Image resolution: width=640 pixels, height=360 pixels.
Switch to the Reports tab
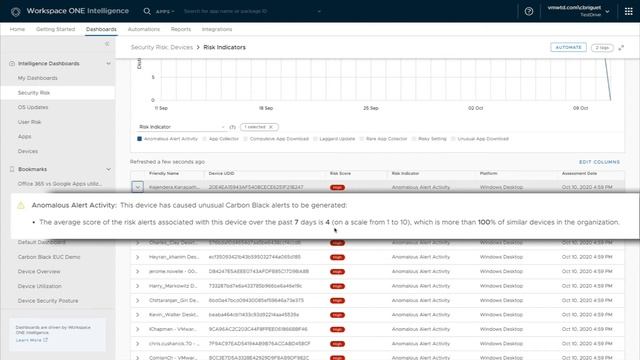click(181, 29)
